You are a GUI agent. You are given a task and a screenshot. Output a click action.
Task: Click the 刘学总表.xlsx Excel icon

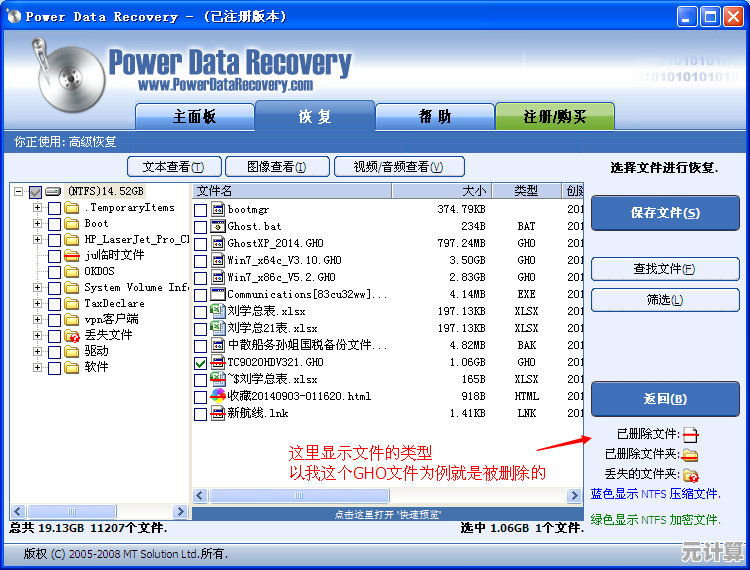point(218,311)
